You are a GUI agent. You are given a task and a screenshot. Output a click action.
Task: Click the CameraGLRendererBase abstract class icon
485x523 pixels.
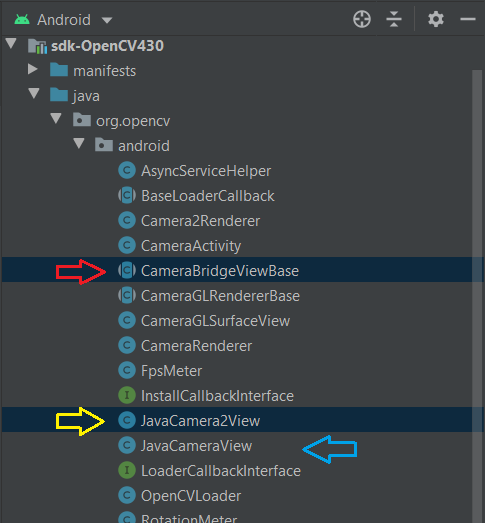coord(127,296)
